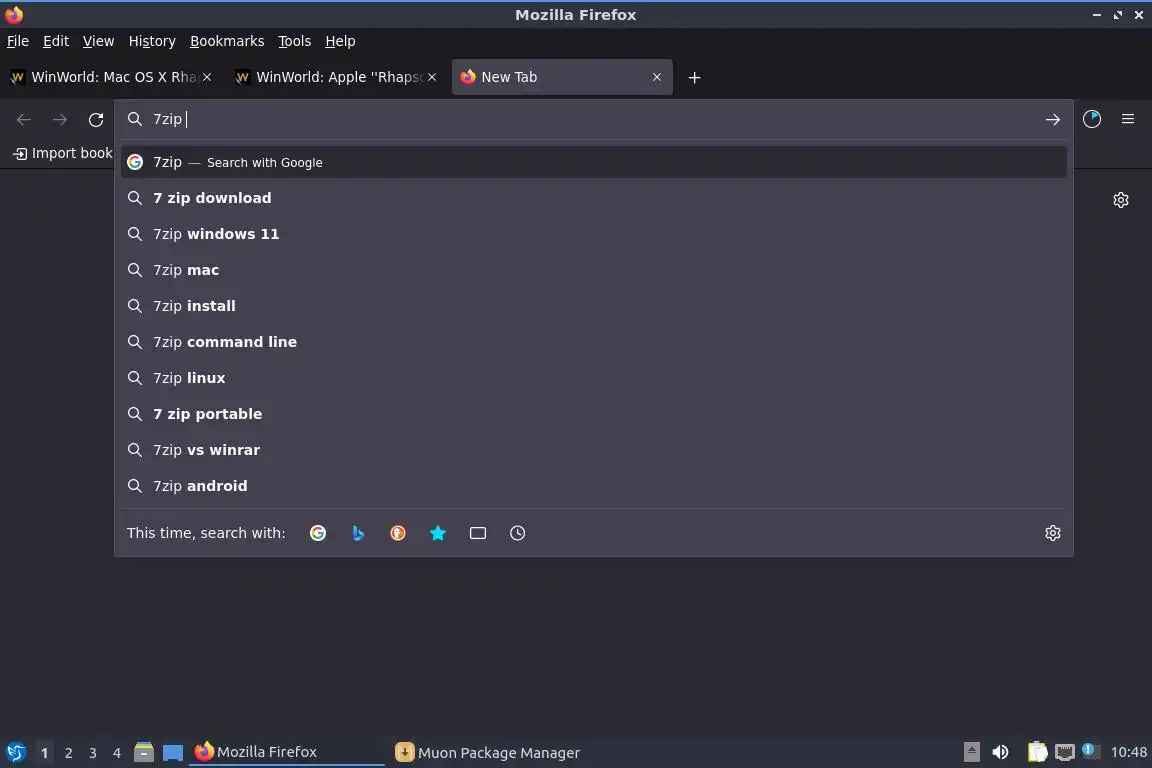Open the taskbar application launcher menu

coord(15,752)
